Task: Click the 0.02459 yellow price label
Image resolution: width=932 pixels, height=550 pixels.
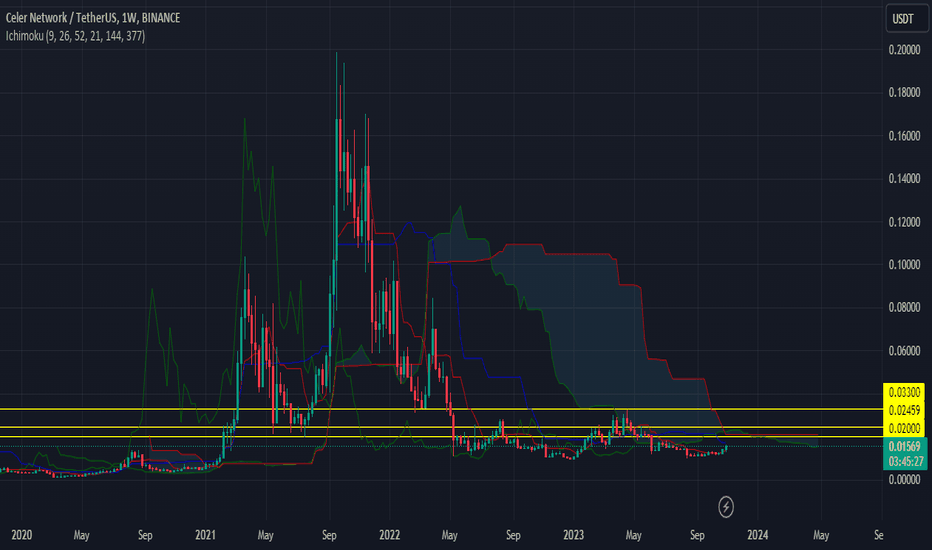Action: click(904, 410)
